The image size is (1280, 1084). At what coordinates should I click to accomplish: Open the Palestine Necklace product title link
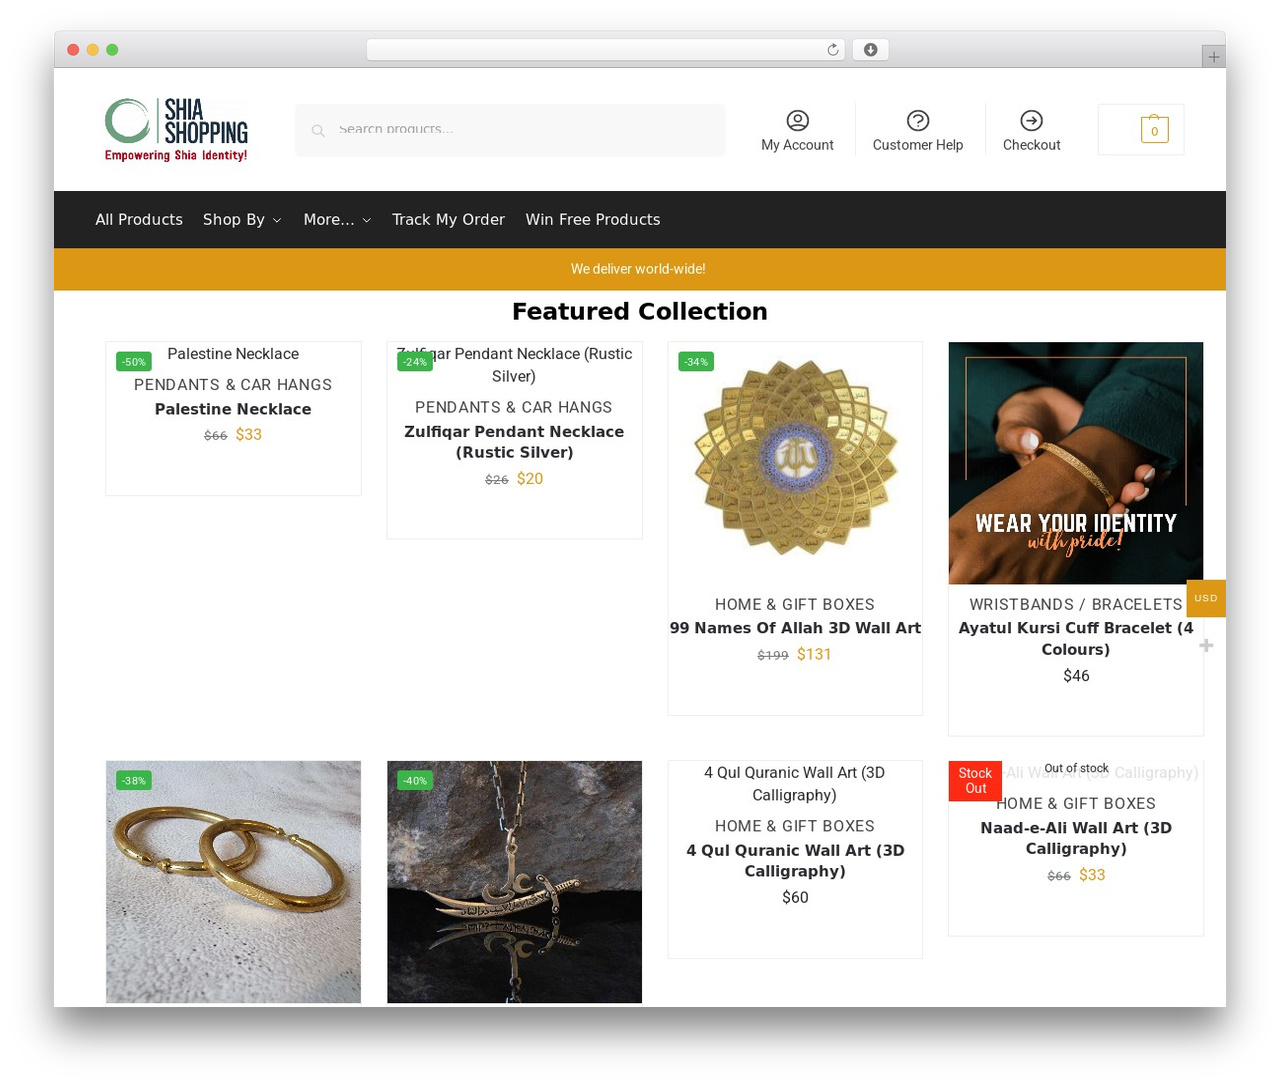pos(233,409)
